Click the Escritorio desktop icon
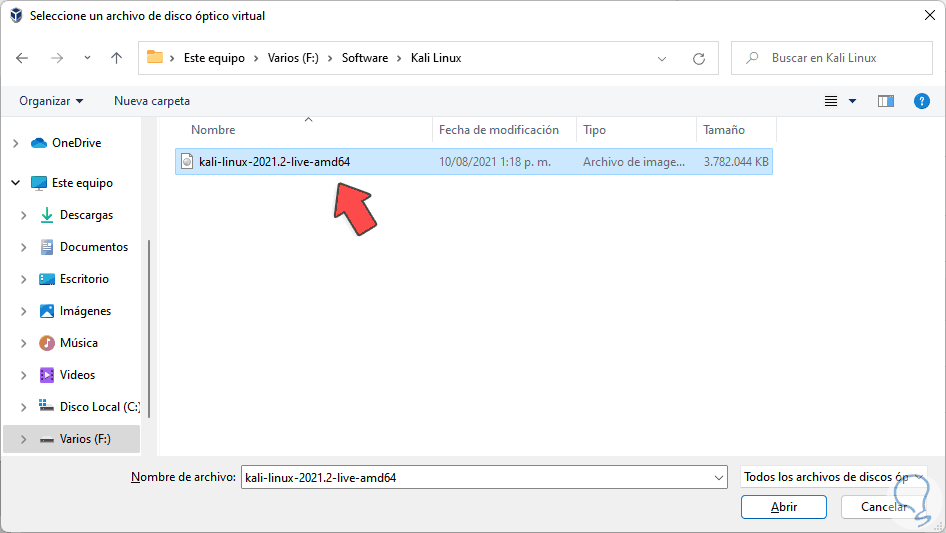946x533 pixels. [46, 279]
